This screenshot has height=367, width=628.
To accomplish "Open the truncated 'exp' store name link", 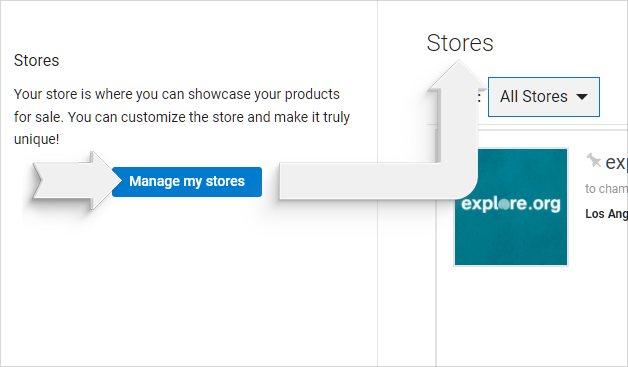I will pyautogui.click(x=616, y=162).
